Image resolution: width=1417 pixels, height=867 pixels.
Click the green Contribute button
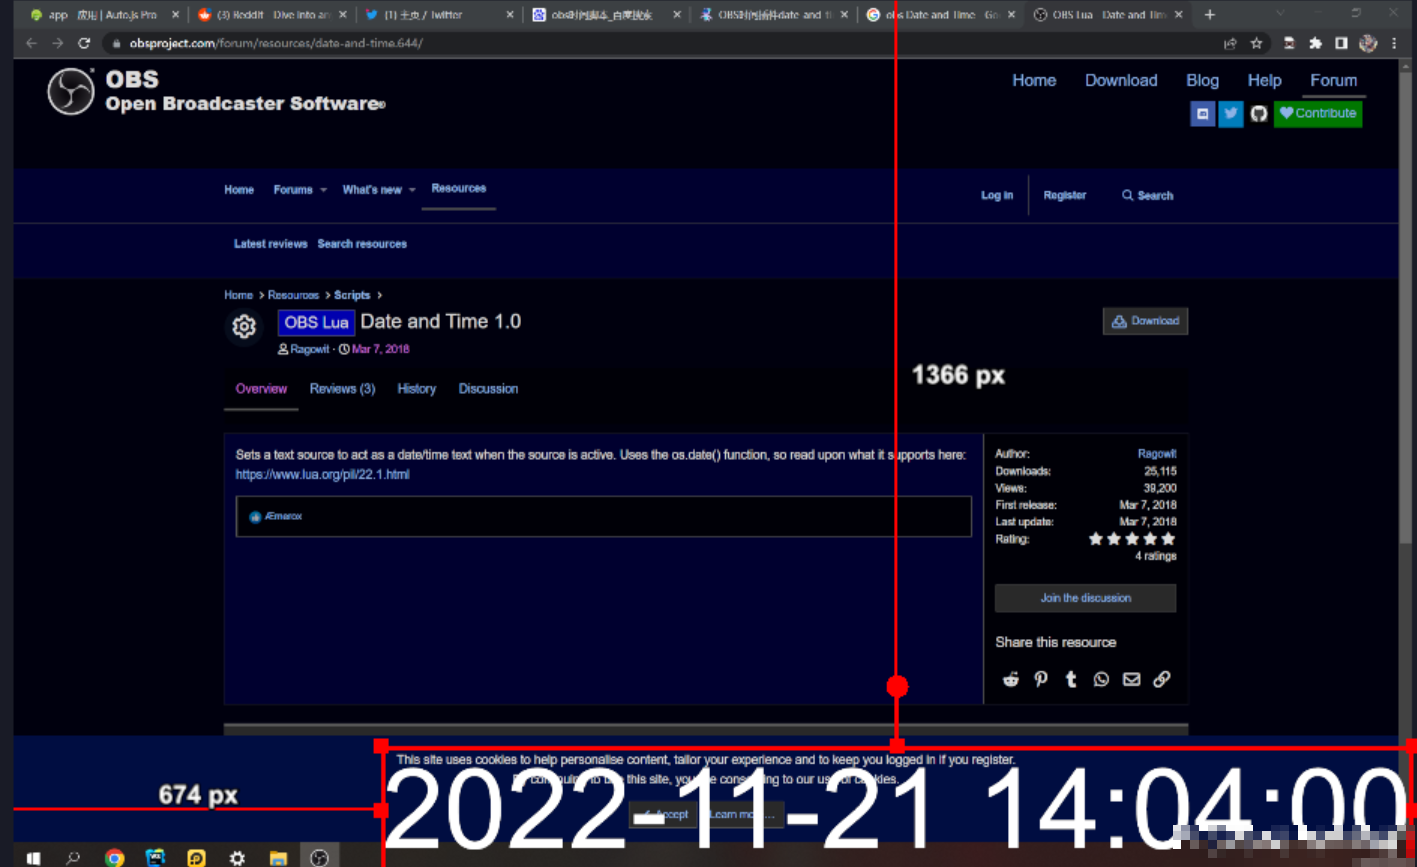point(1318,113)
